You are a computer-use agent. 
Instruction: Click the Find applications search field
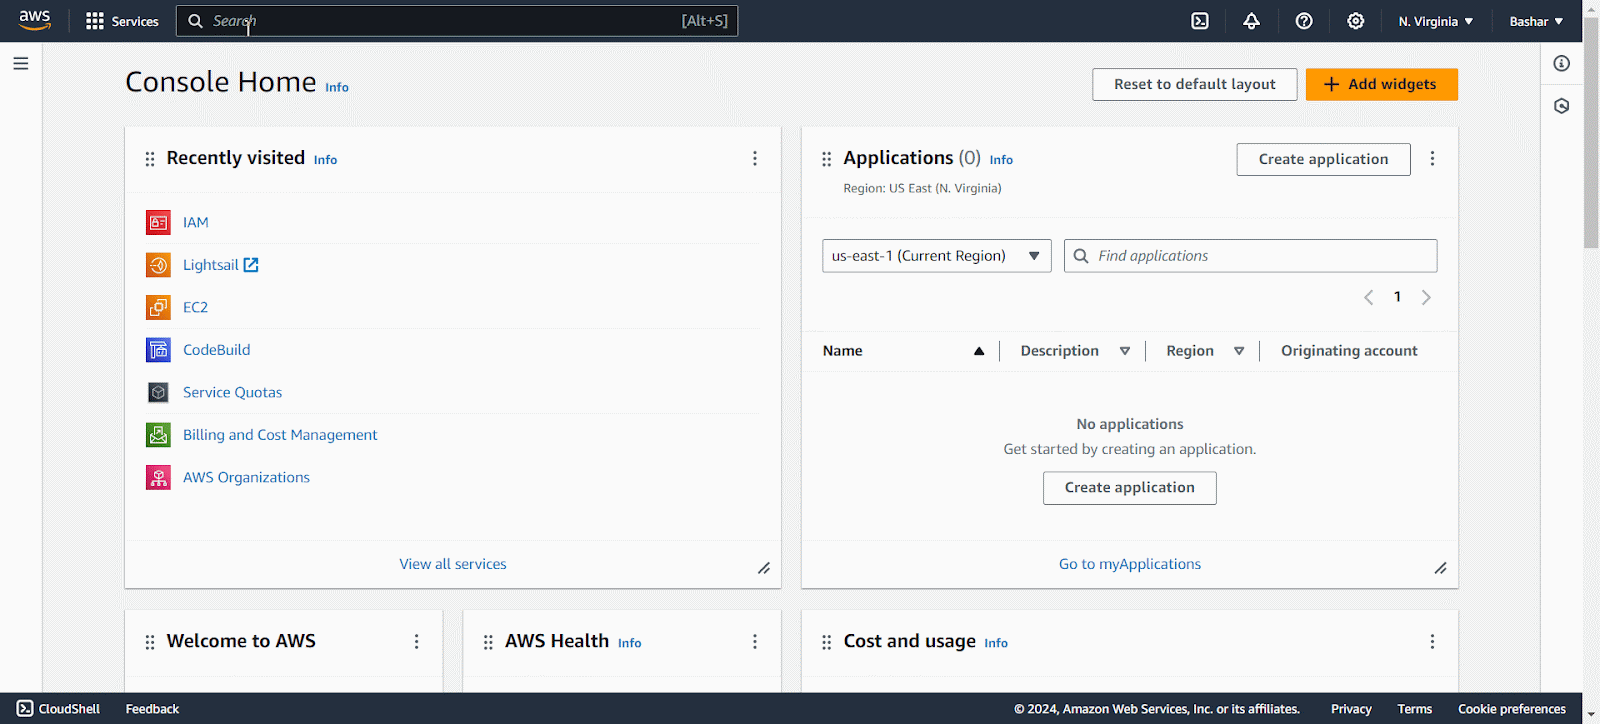coord(1251,256)
